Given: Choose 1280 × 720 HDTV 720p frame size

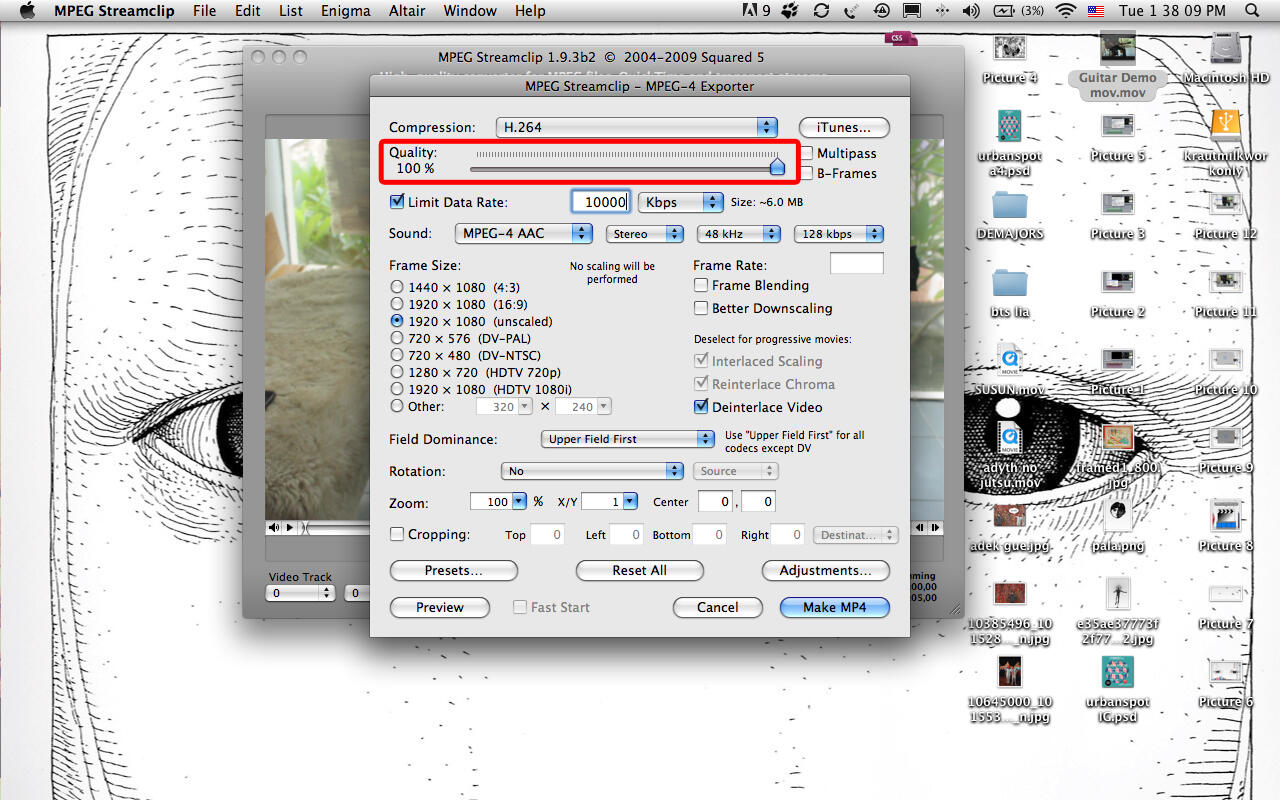Looking at the screenshot, I should [397, 372].
